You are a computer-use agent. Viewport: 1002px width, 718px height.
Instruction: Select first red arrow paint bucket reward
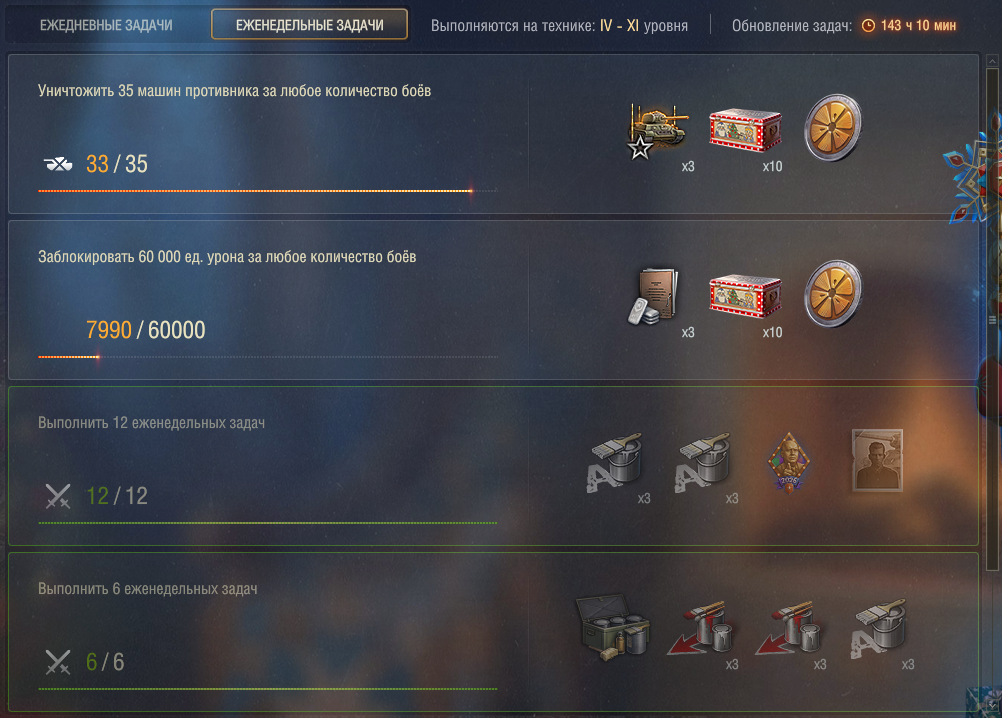[x=700, y=628]
